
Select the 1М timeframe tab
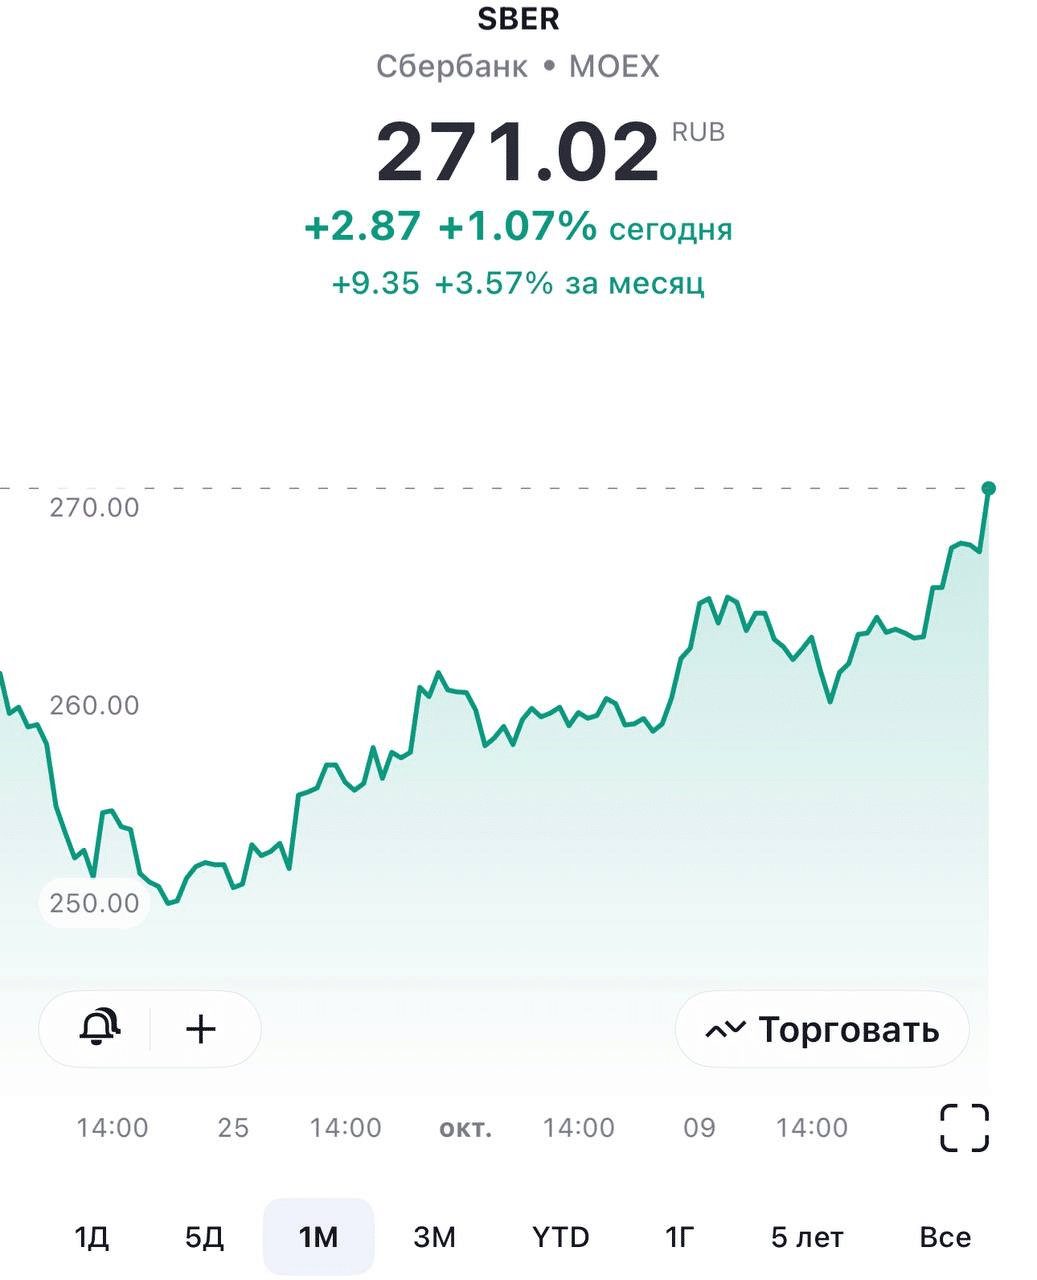(318, 1237)
